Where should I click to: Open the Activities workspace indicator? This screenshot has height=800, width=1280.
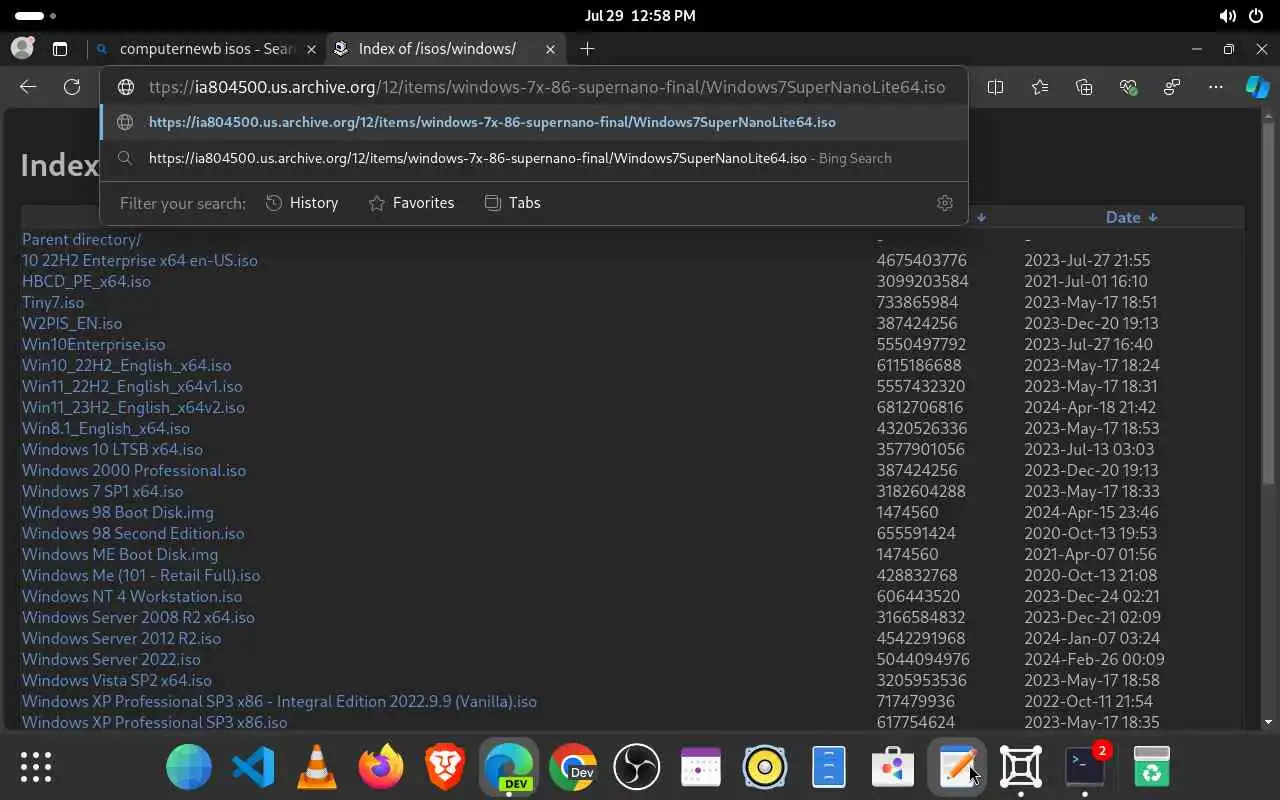(x=35, y=16)
